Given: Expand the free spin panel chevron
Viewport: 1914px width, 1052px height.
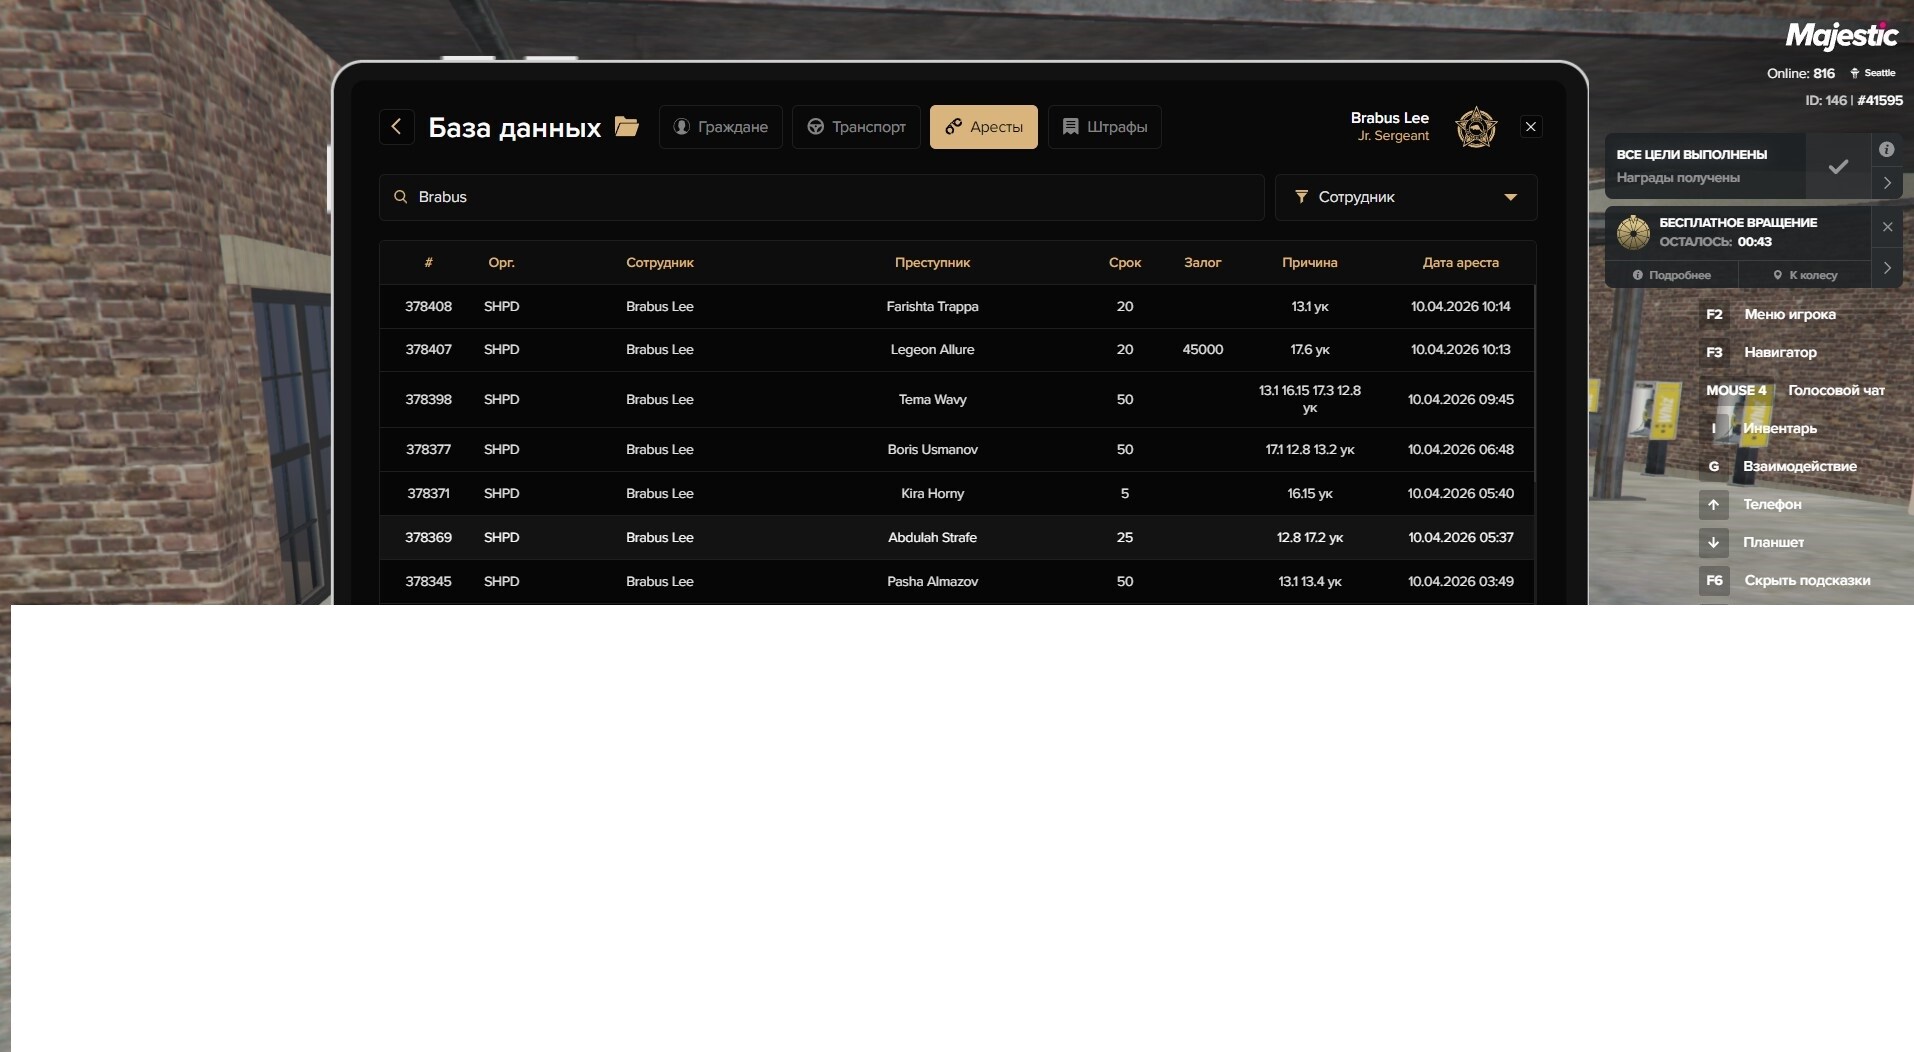Looking at the screenshot, I should pos(1887,268).
